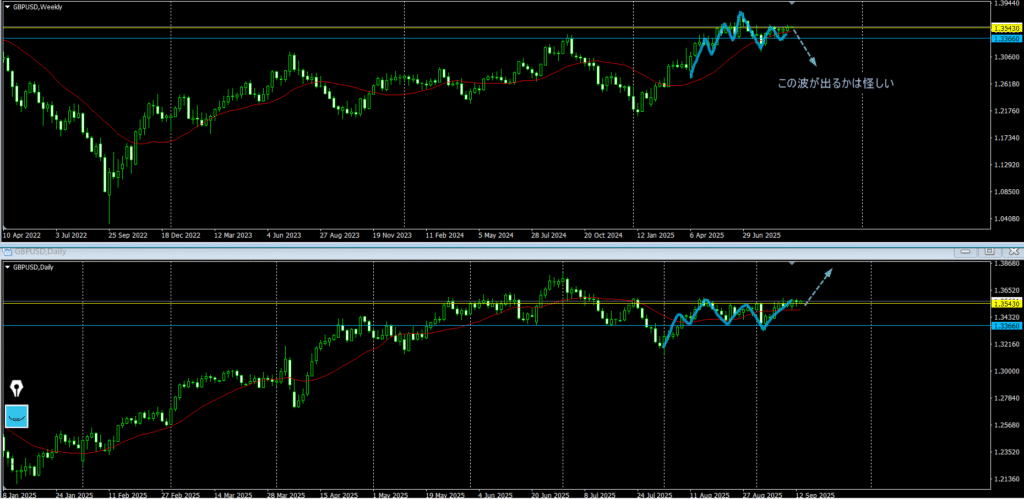Click the chart shift triangle on weekly chart

(x=792, y=7)
